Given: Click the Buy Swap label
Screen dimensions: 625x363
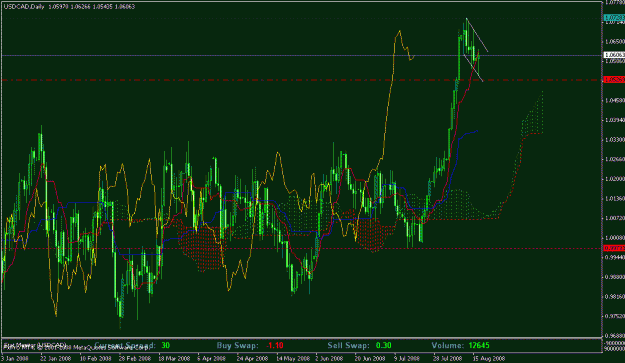Looking at the screenshot, I should pyautogui.click(x=237, y=345).
